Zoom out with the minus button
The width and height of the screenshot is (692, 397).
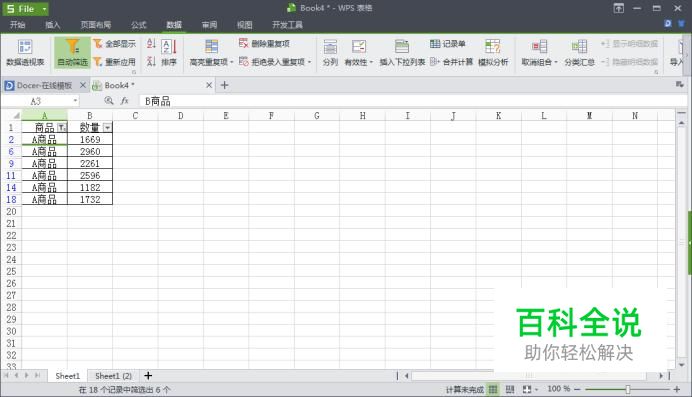[x=577, y=389]
